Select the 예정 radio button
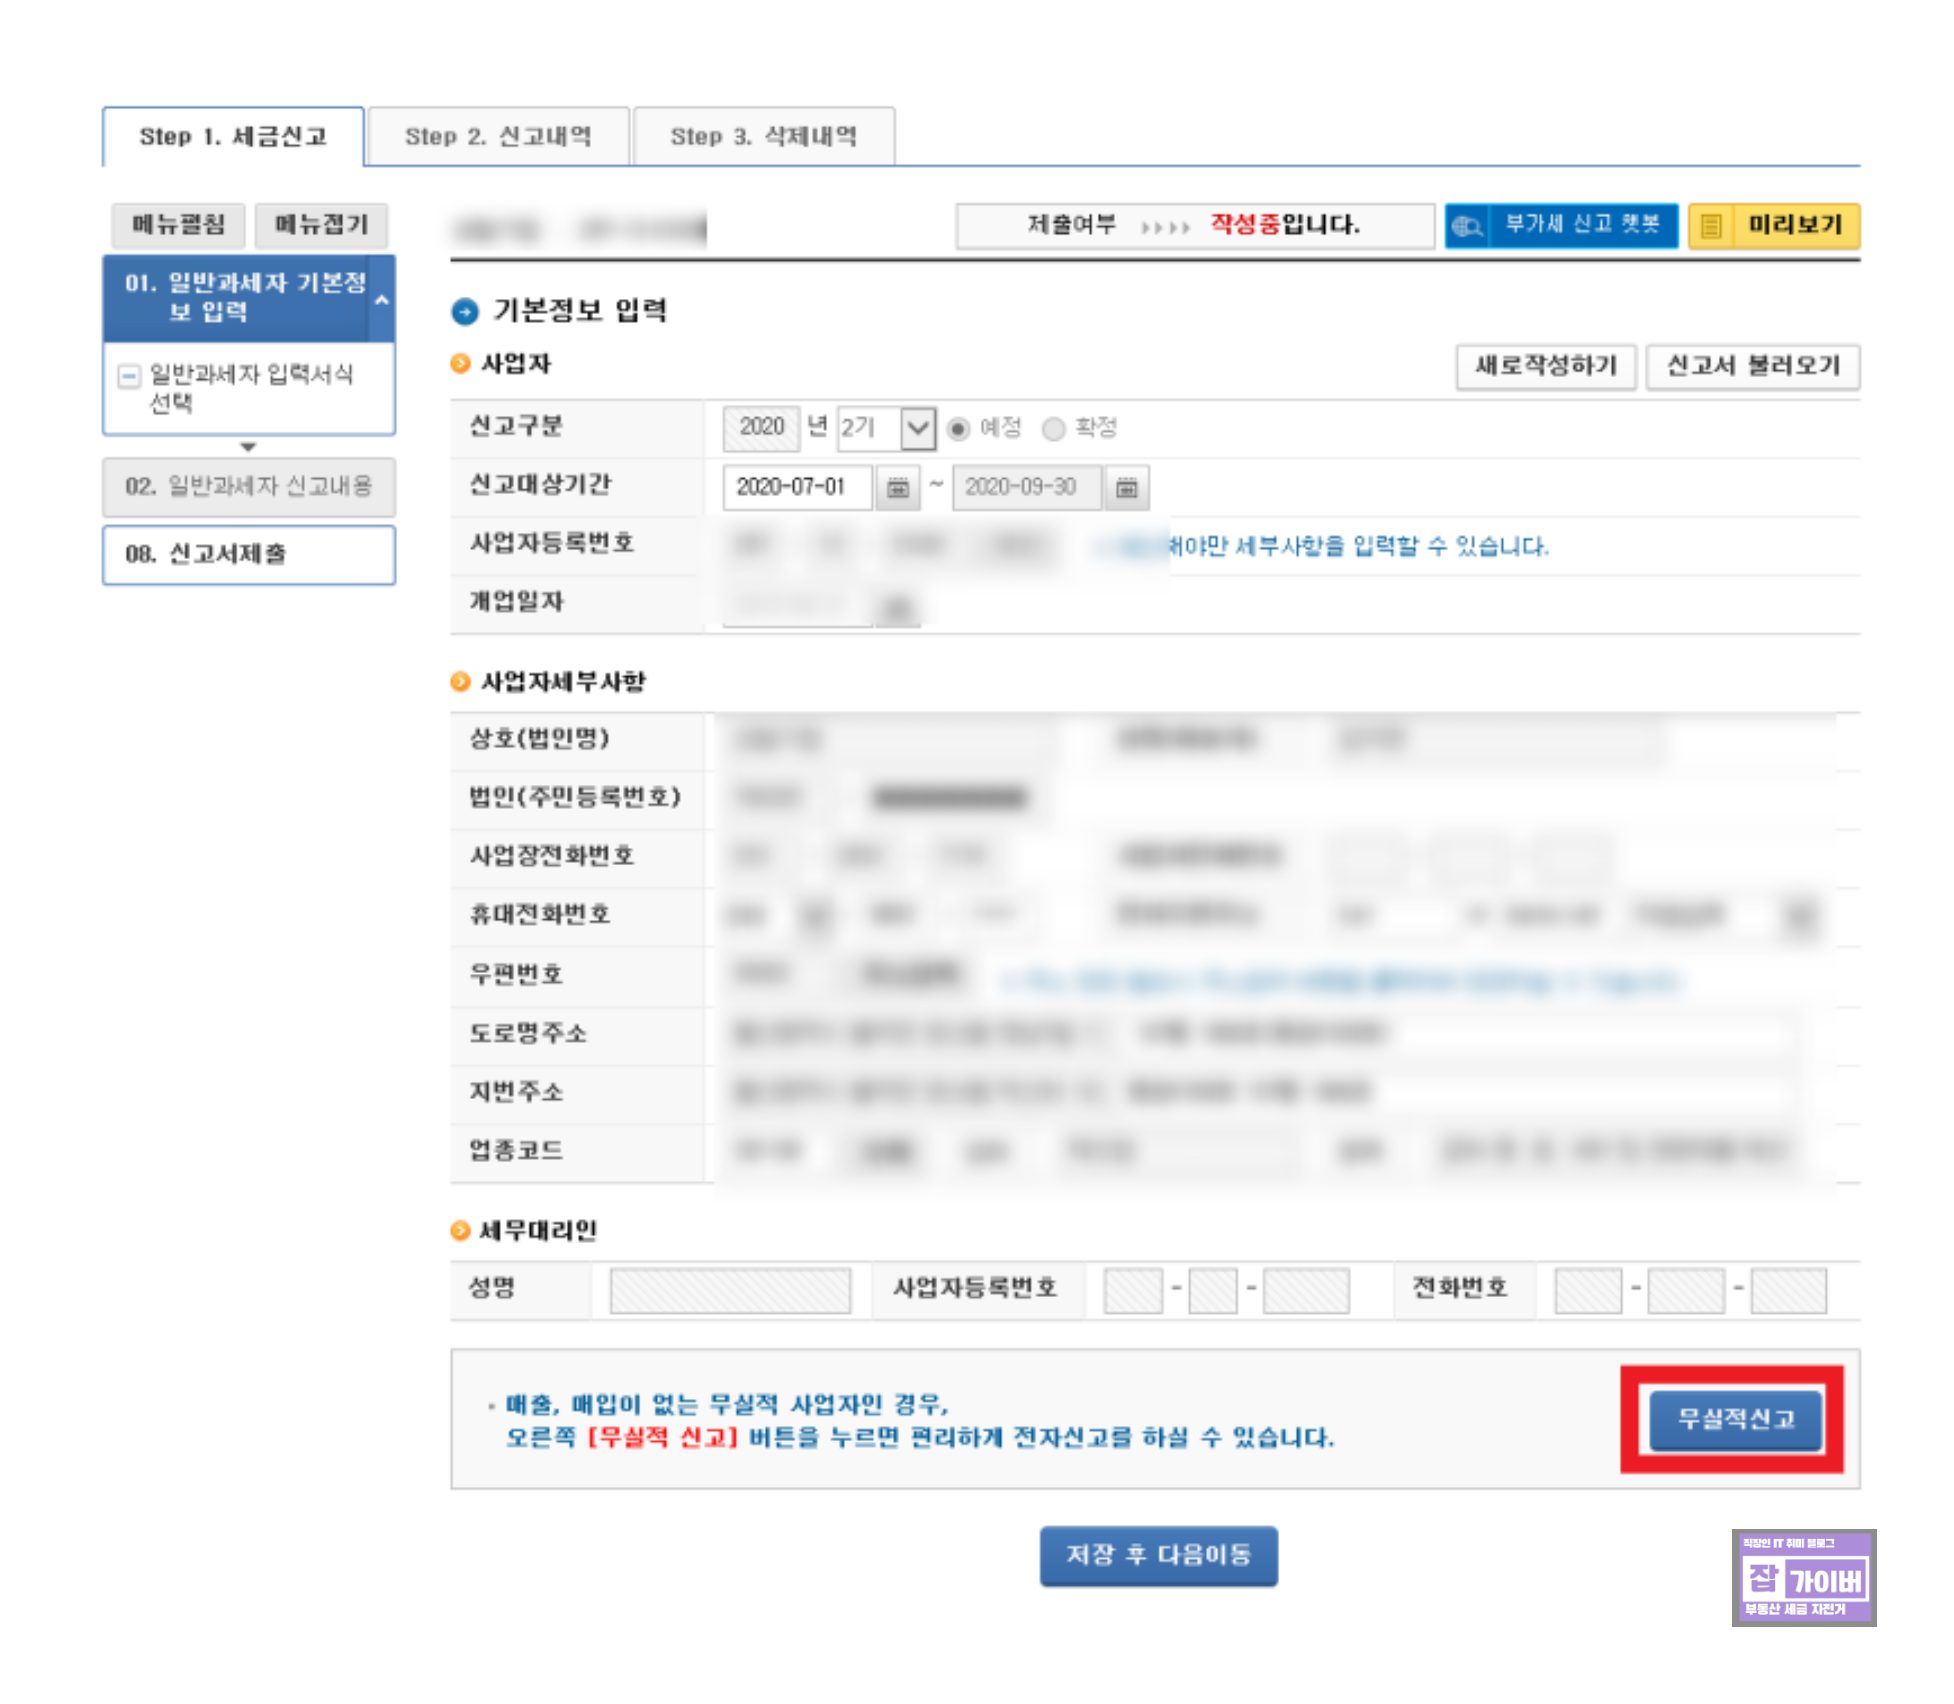1954x1704 pixels. point(958,429)
